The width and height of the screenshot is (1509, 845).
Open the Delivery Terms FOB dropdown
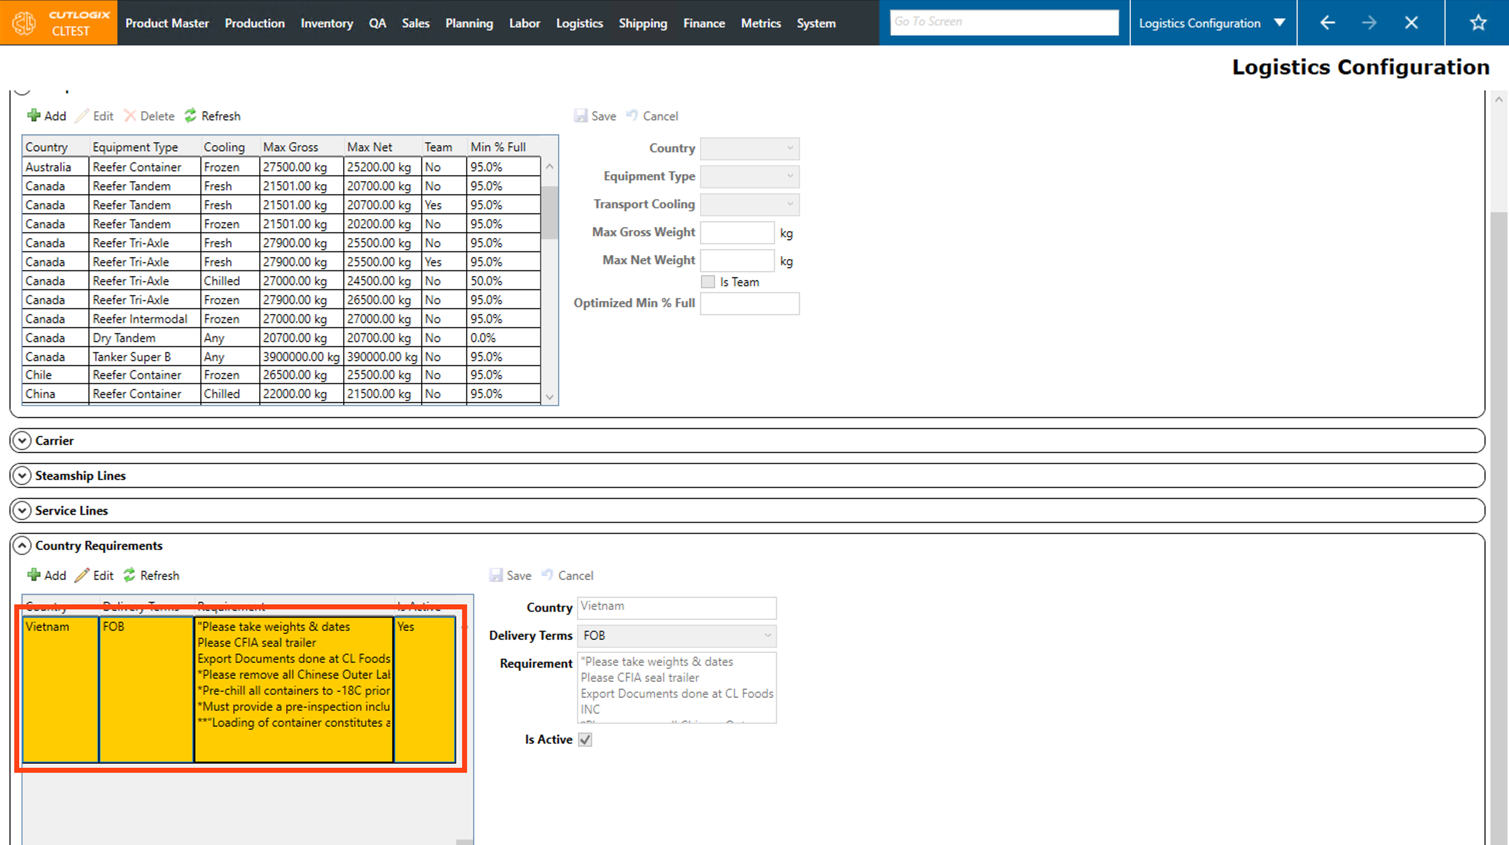pos(767,636)
